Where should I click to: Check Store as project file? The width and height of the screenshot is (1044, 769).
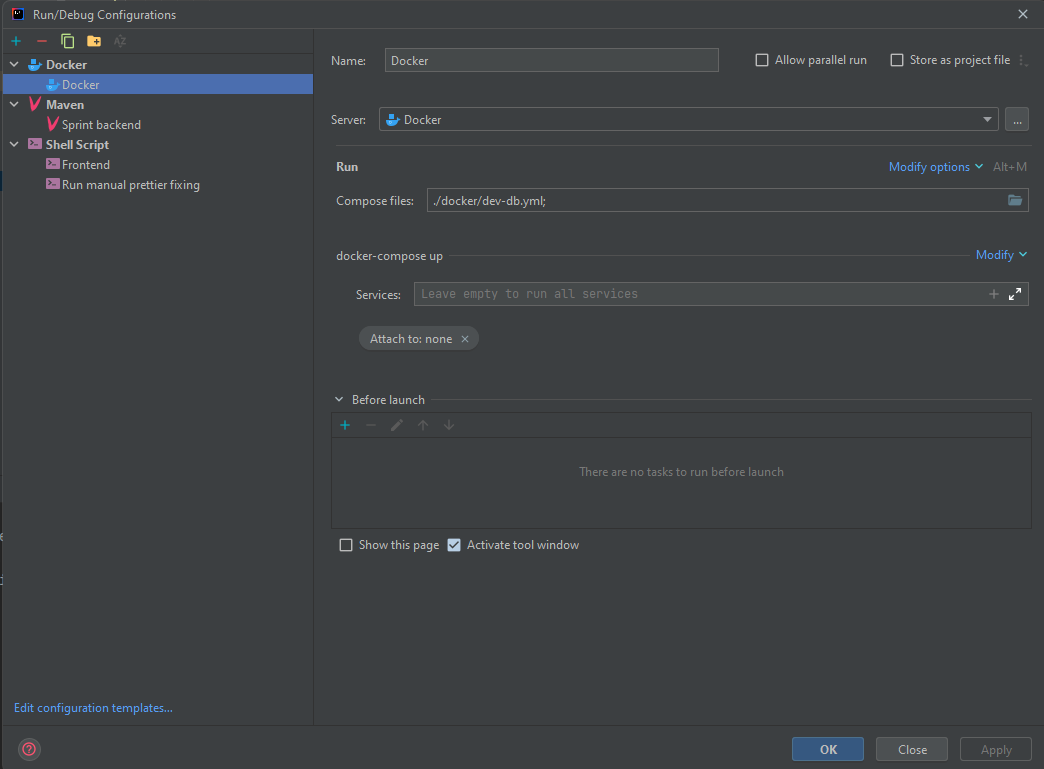click(896, 60)
